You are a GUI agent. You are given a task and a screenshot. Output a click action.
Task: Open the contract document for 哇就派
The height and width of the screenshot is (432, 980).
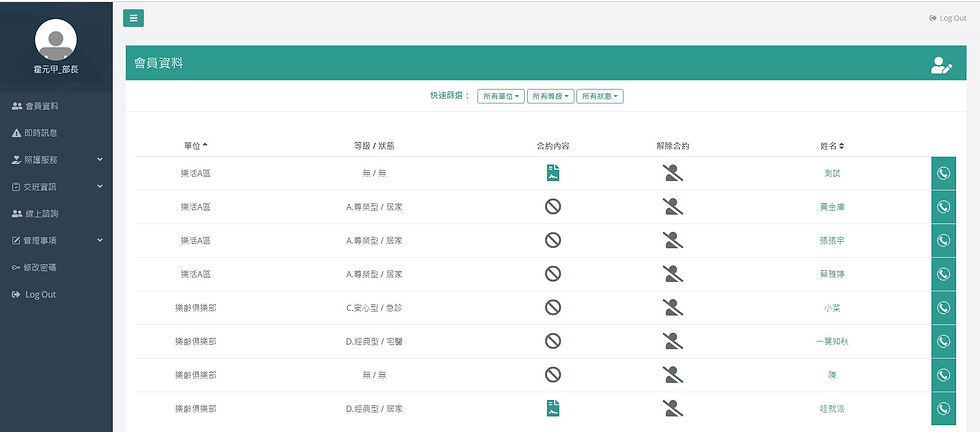point(552,408)
